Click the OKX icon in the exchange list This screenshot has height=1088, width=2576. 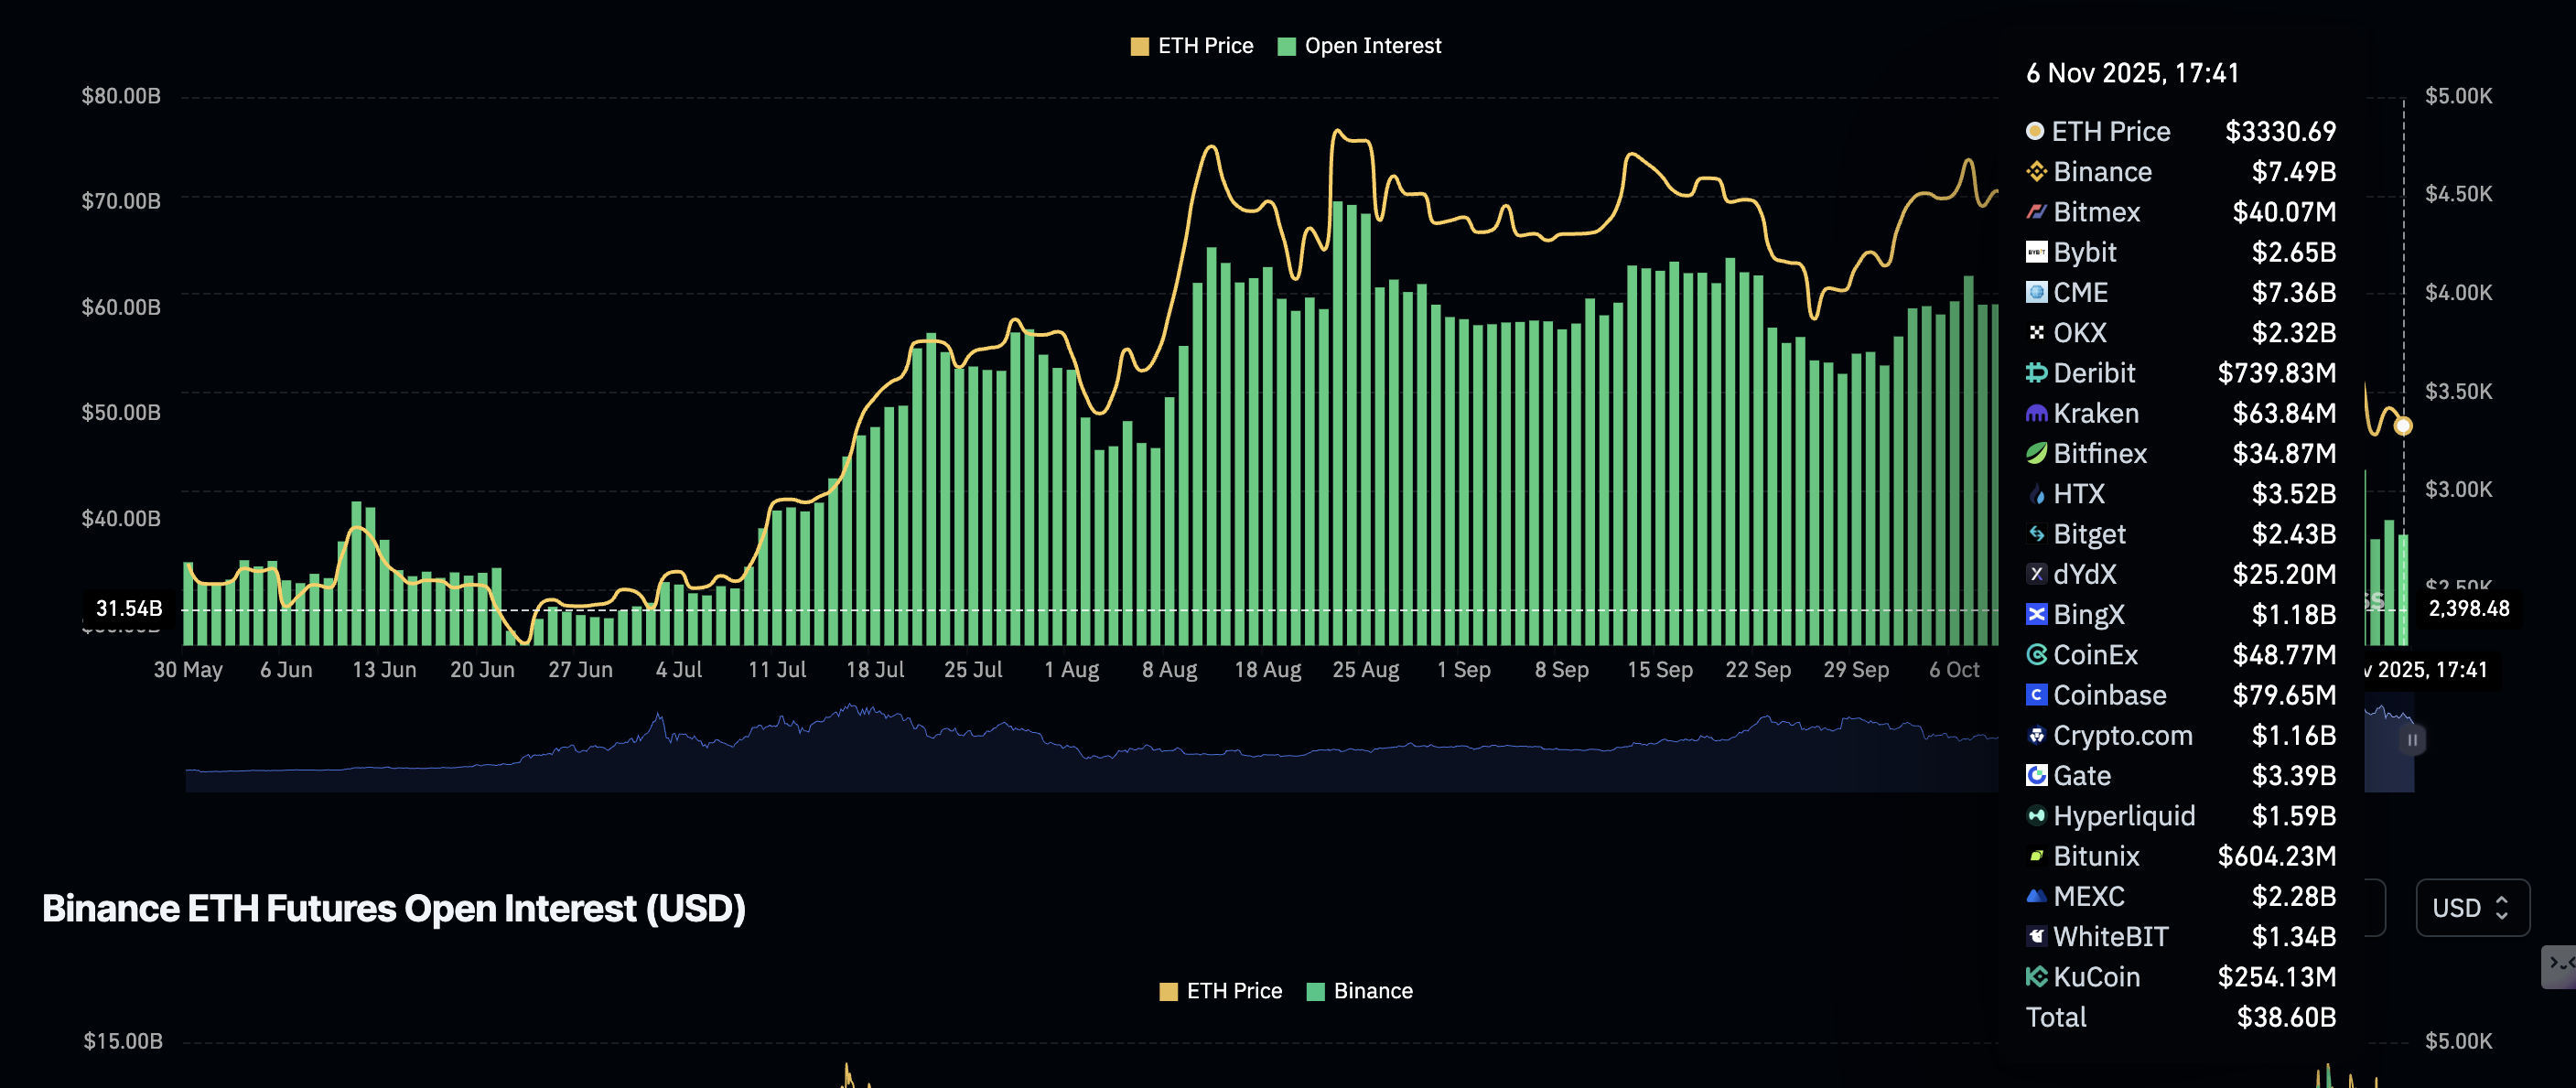coord(2035,332)
